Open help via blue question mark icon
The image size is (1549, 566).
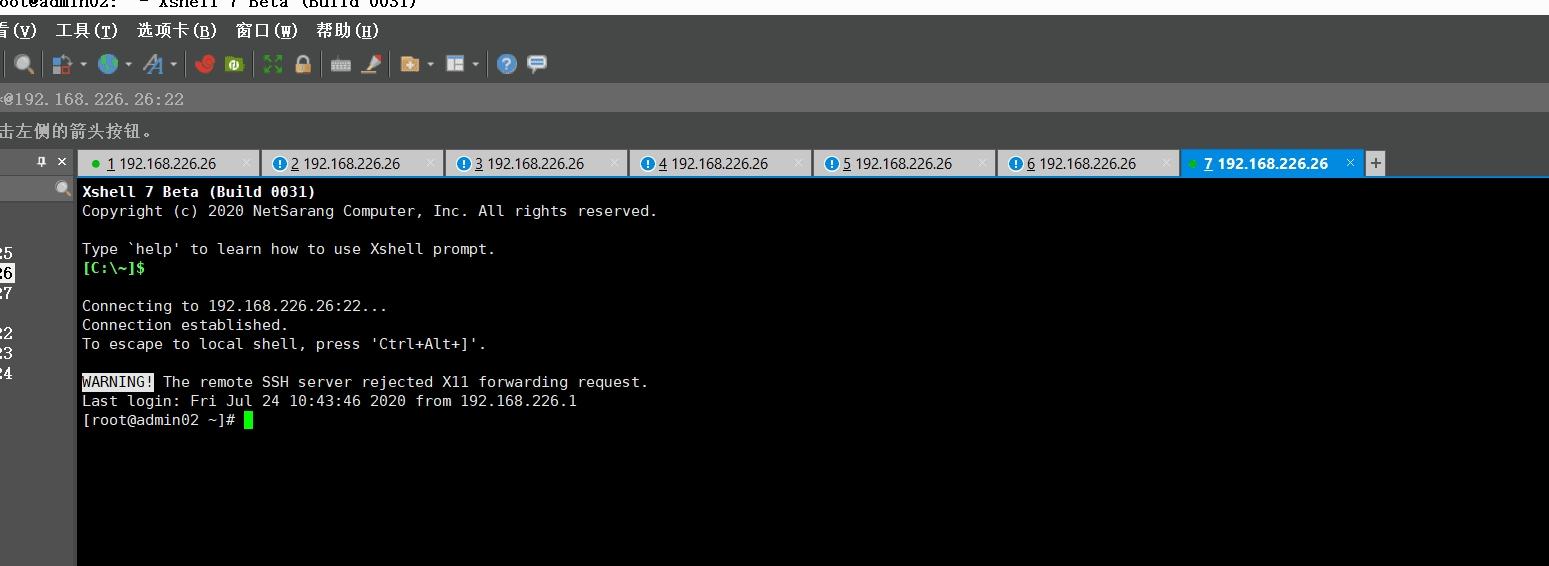pos(507,64)
